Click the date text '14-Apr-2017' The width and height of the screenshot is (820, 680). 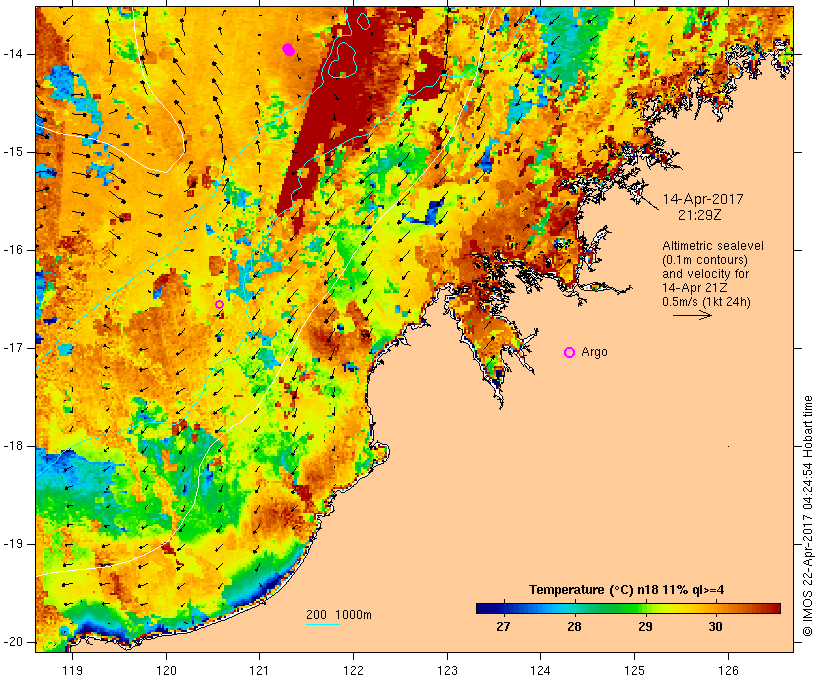coord(703,199)
